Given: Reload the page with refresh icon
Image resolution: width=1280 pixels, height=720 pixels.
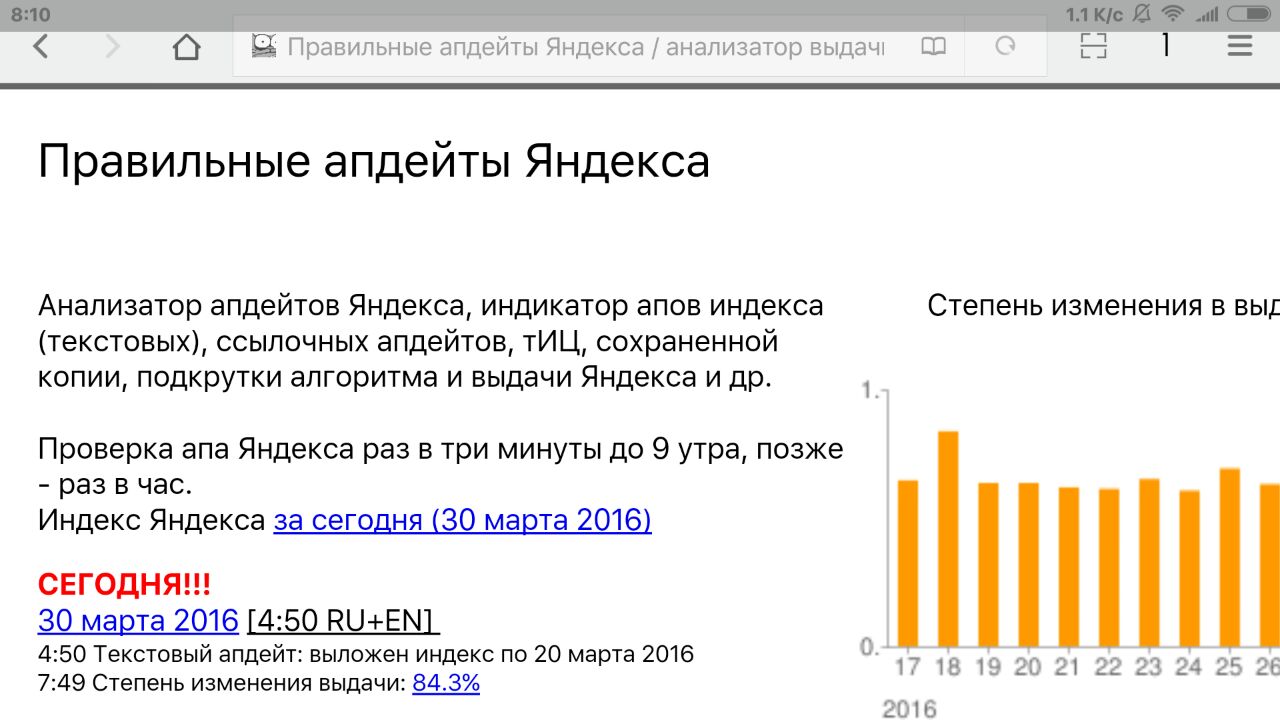Looking at the screenshot, I should tap(1006, 46).
